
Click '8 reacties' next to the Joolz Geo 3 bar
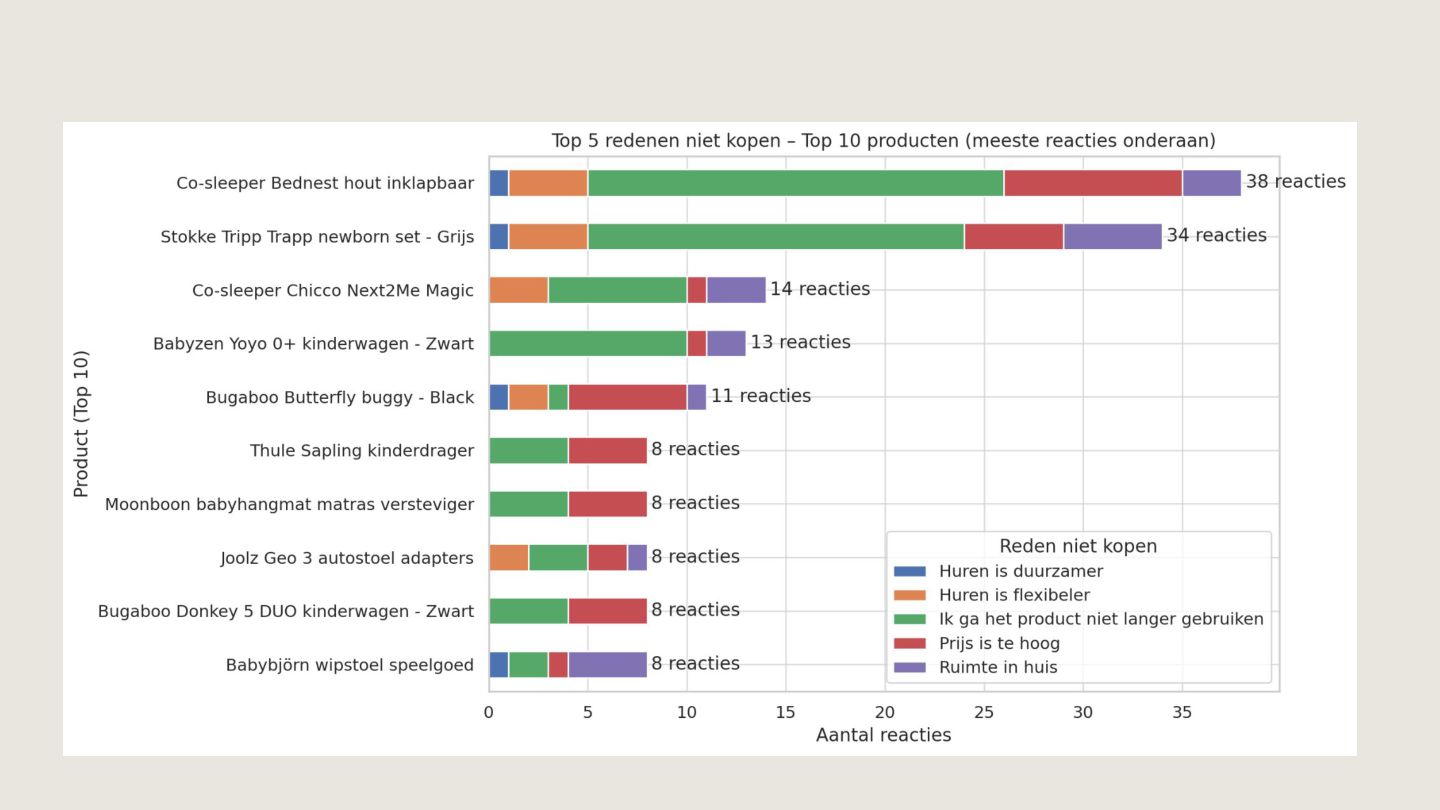coord(695,557)
